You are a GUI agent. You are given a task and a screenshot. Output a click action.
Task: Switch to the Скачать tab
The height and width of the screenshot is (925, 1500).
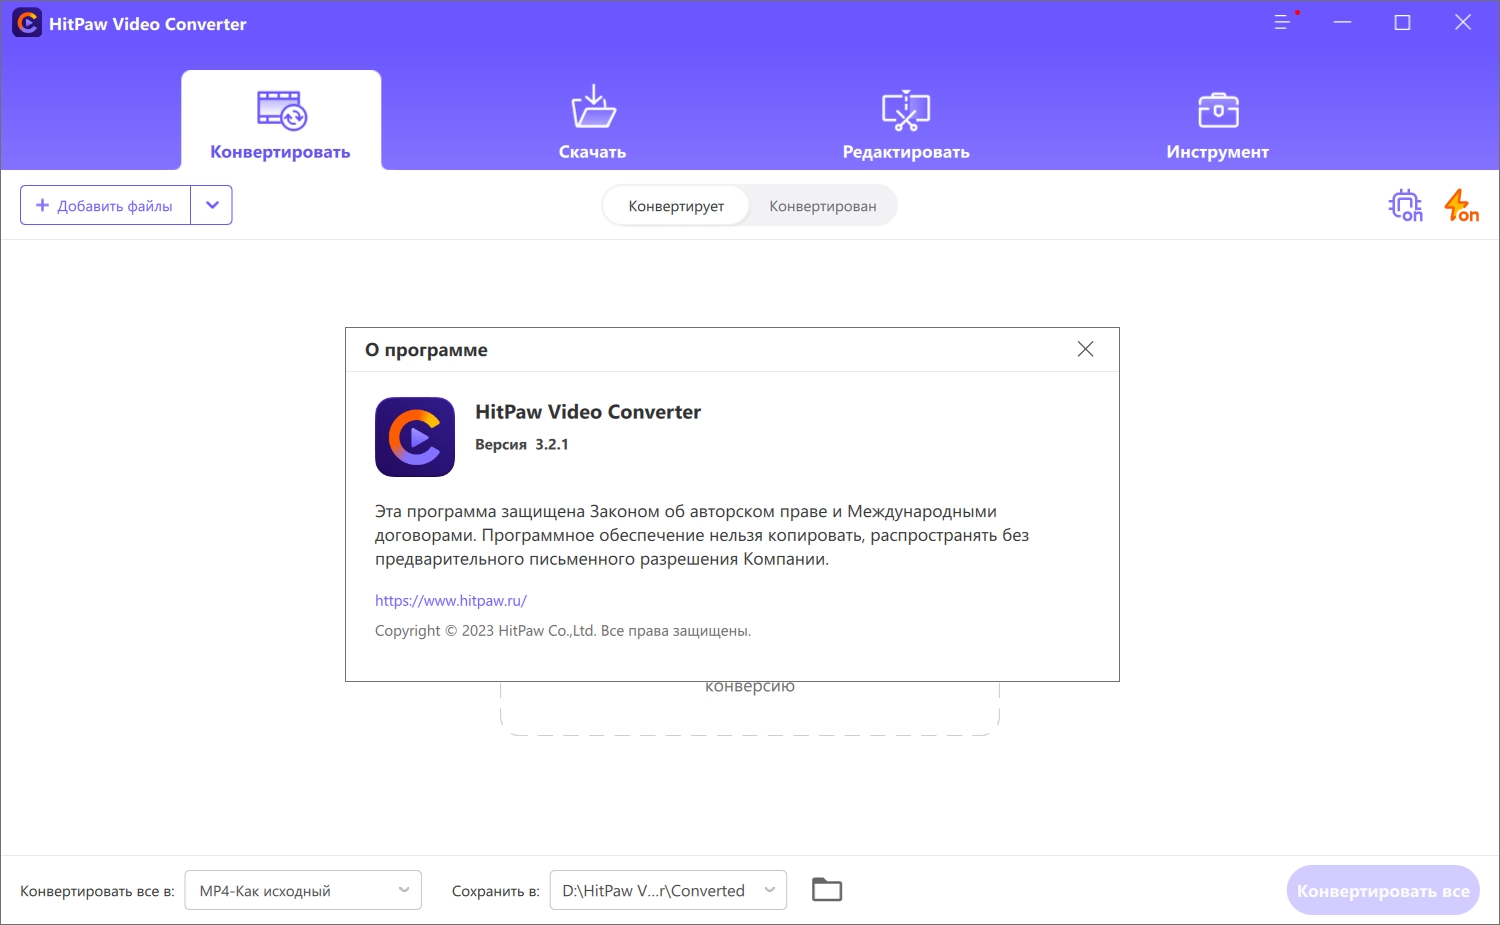point(593,122)
